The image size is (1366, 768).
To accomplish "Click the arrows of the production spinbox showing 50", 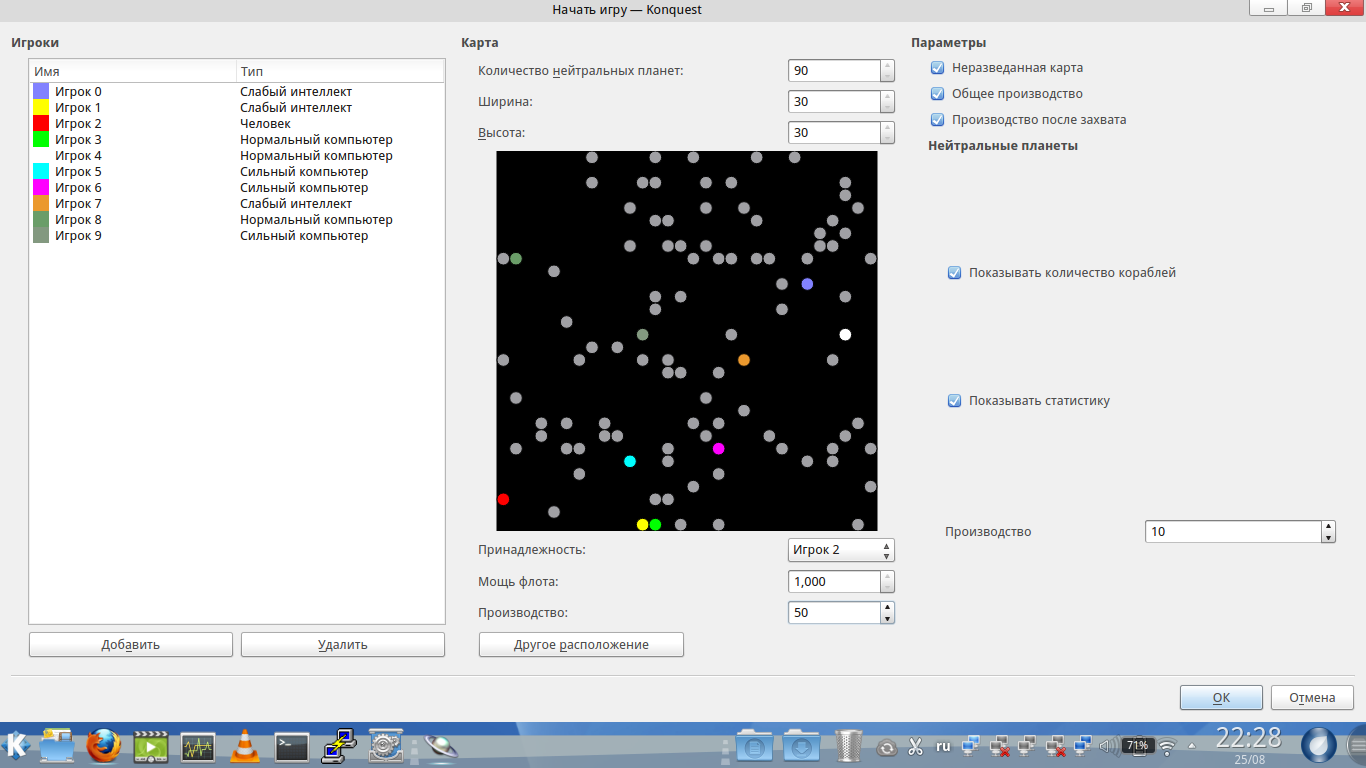I will tap(887, 612).
